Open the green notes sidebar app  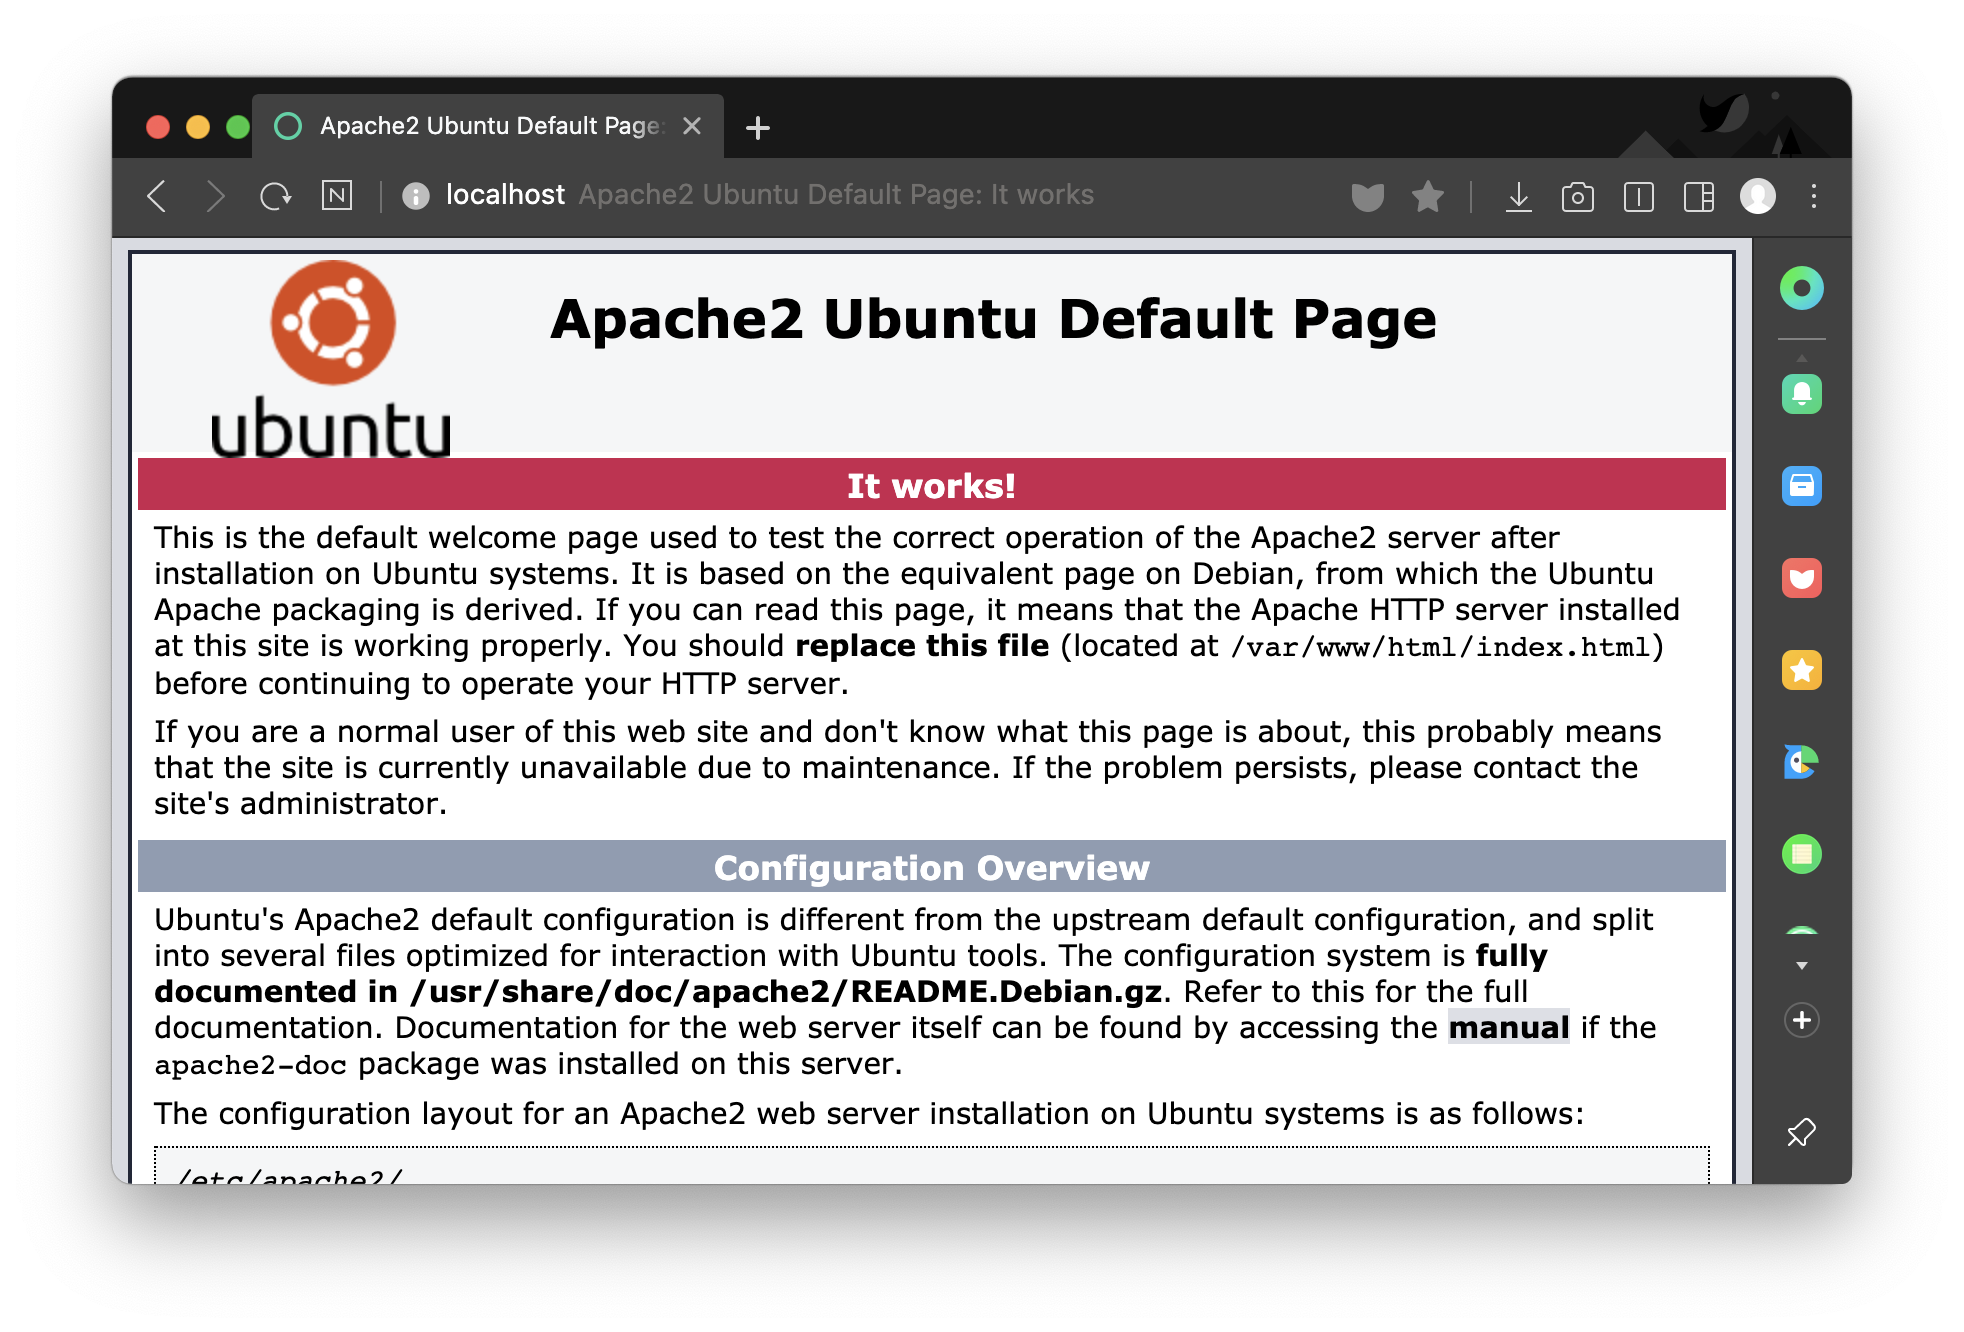coord(1801,854)
